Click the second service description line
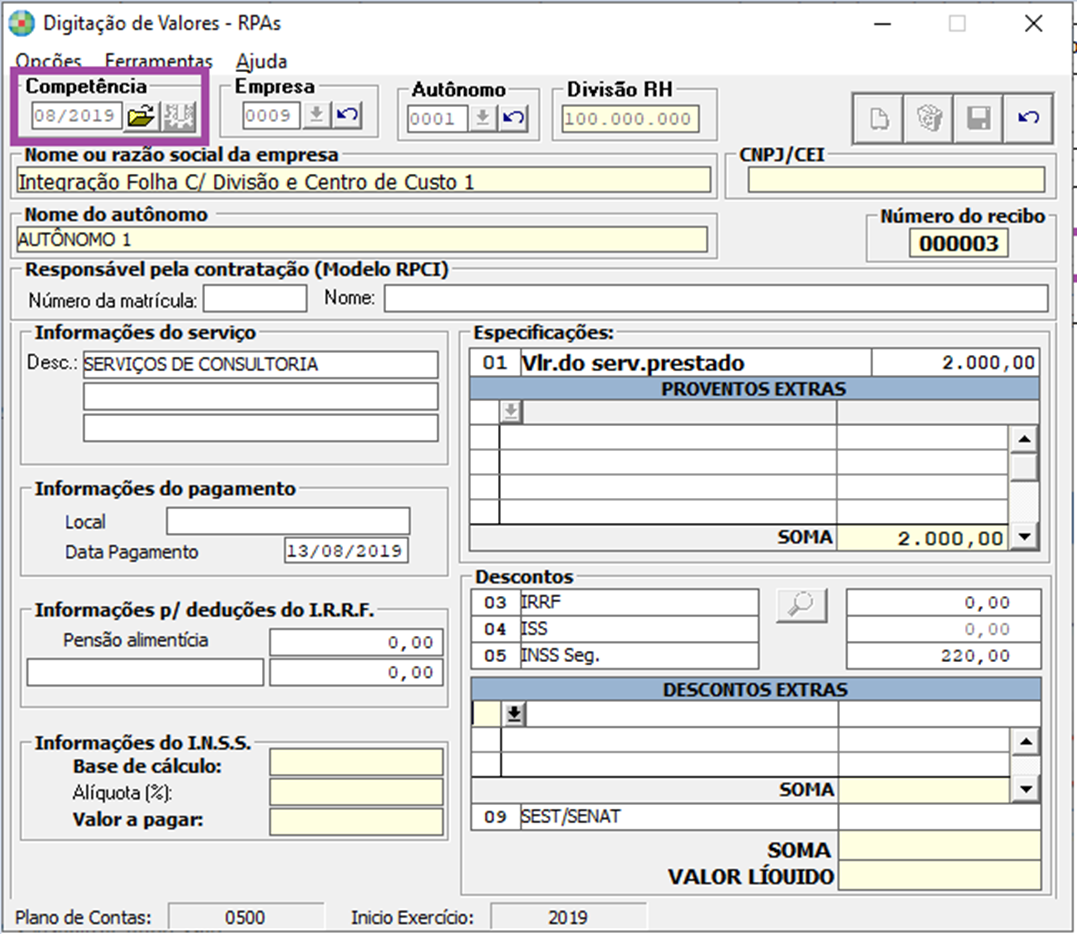 click(260, 396)
